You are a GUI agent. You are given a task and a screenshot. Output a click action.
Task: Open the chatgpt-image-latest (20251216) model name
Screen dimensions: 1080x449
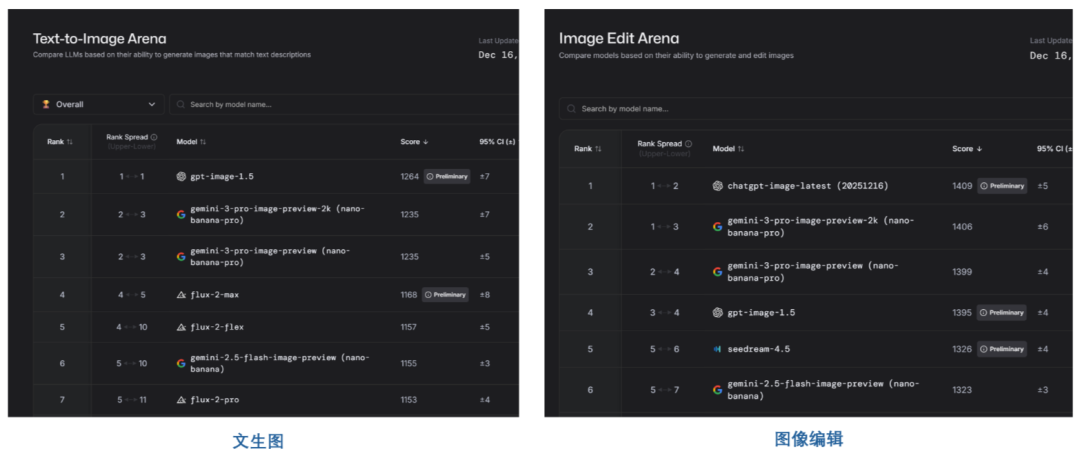coord(808,186)
